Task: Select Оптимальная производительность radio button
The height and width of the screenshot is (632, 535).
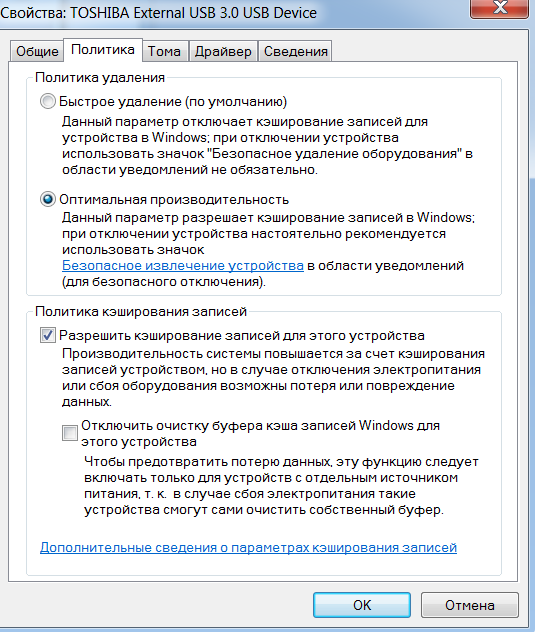Action: pos(48,199)
